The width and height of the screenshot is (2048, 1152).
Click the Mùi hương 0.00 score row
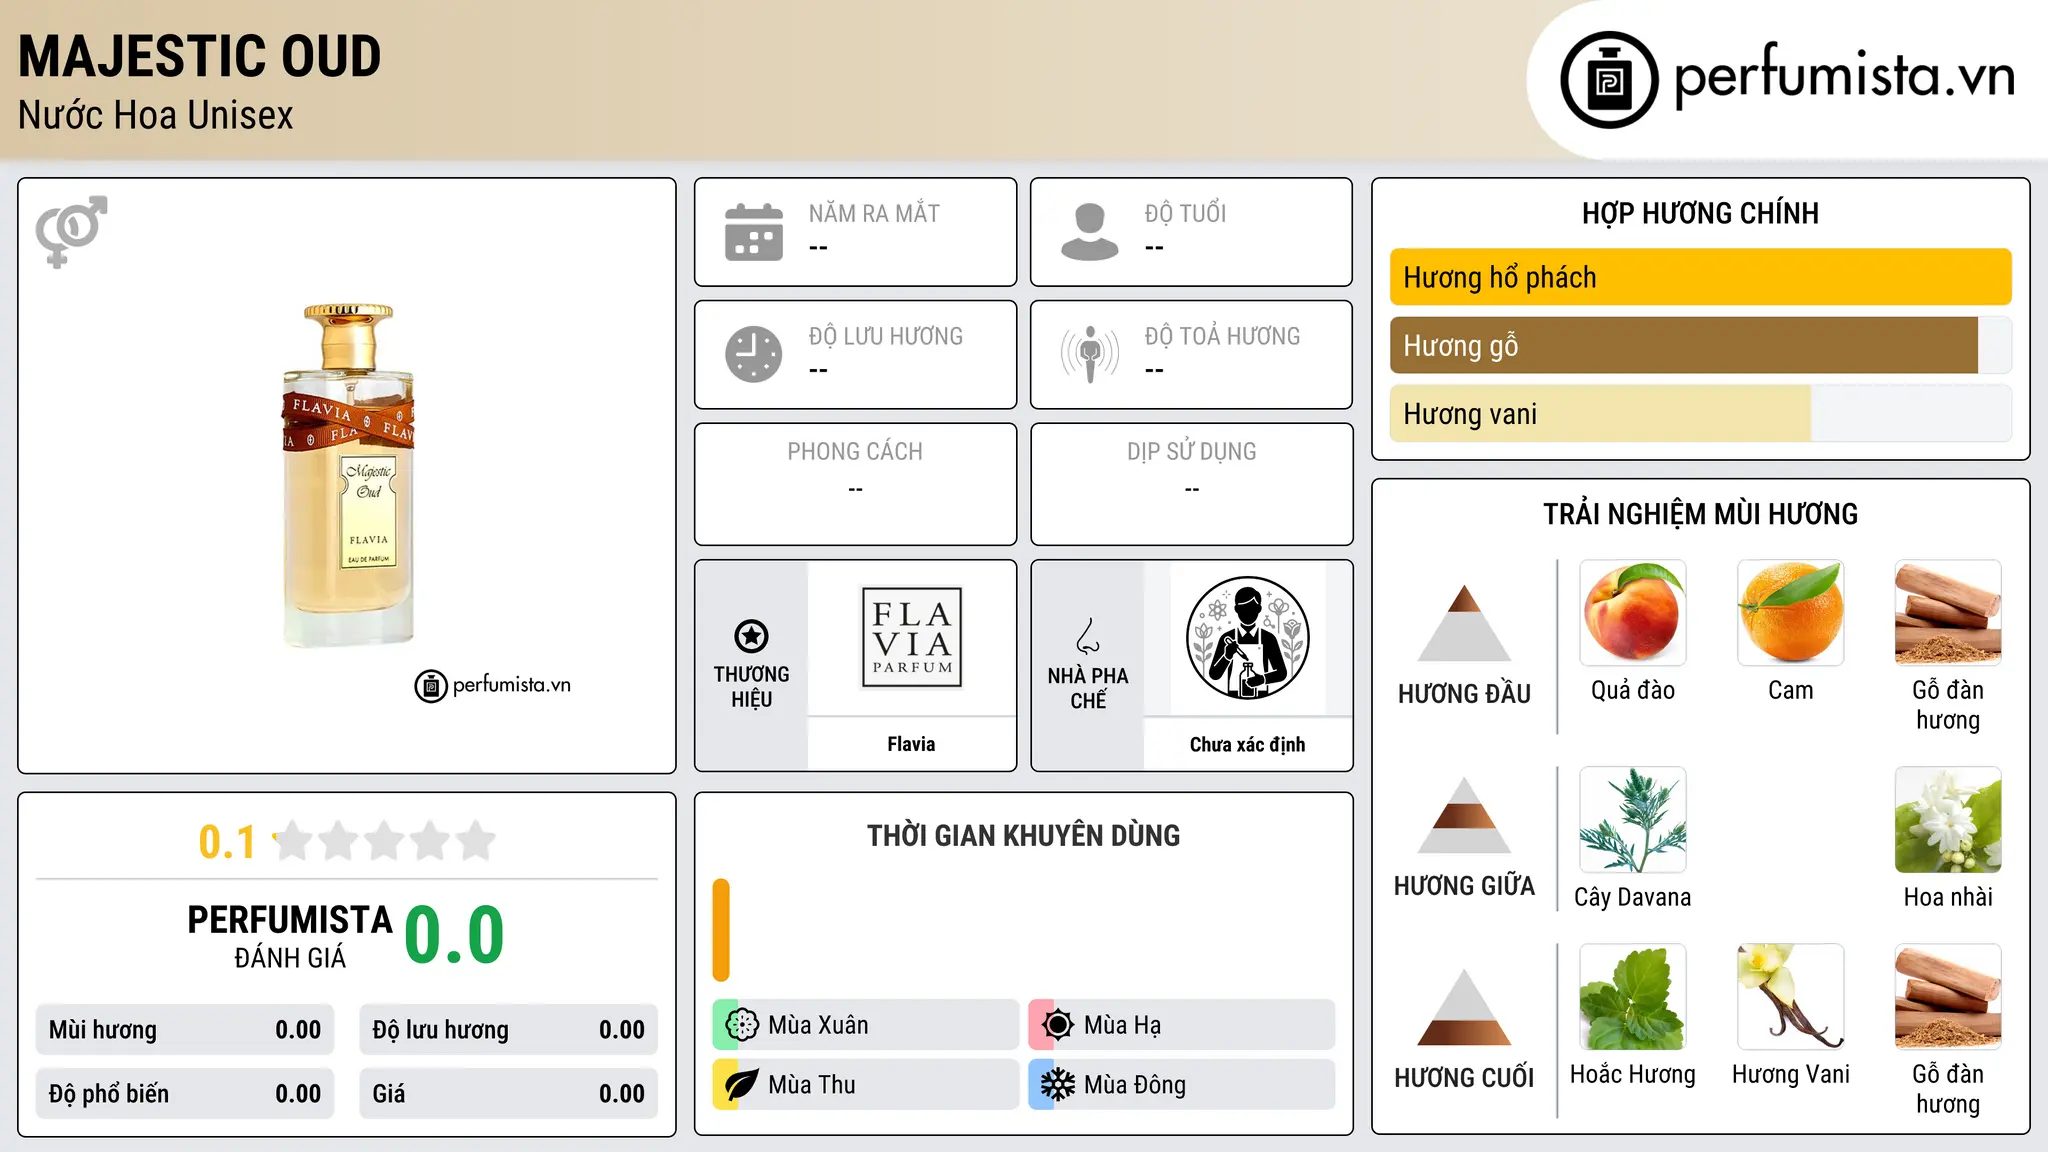pyautogui.click(x=185, y=1030)
